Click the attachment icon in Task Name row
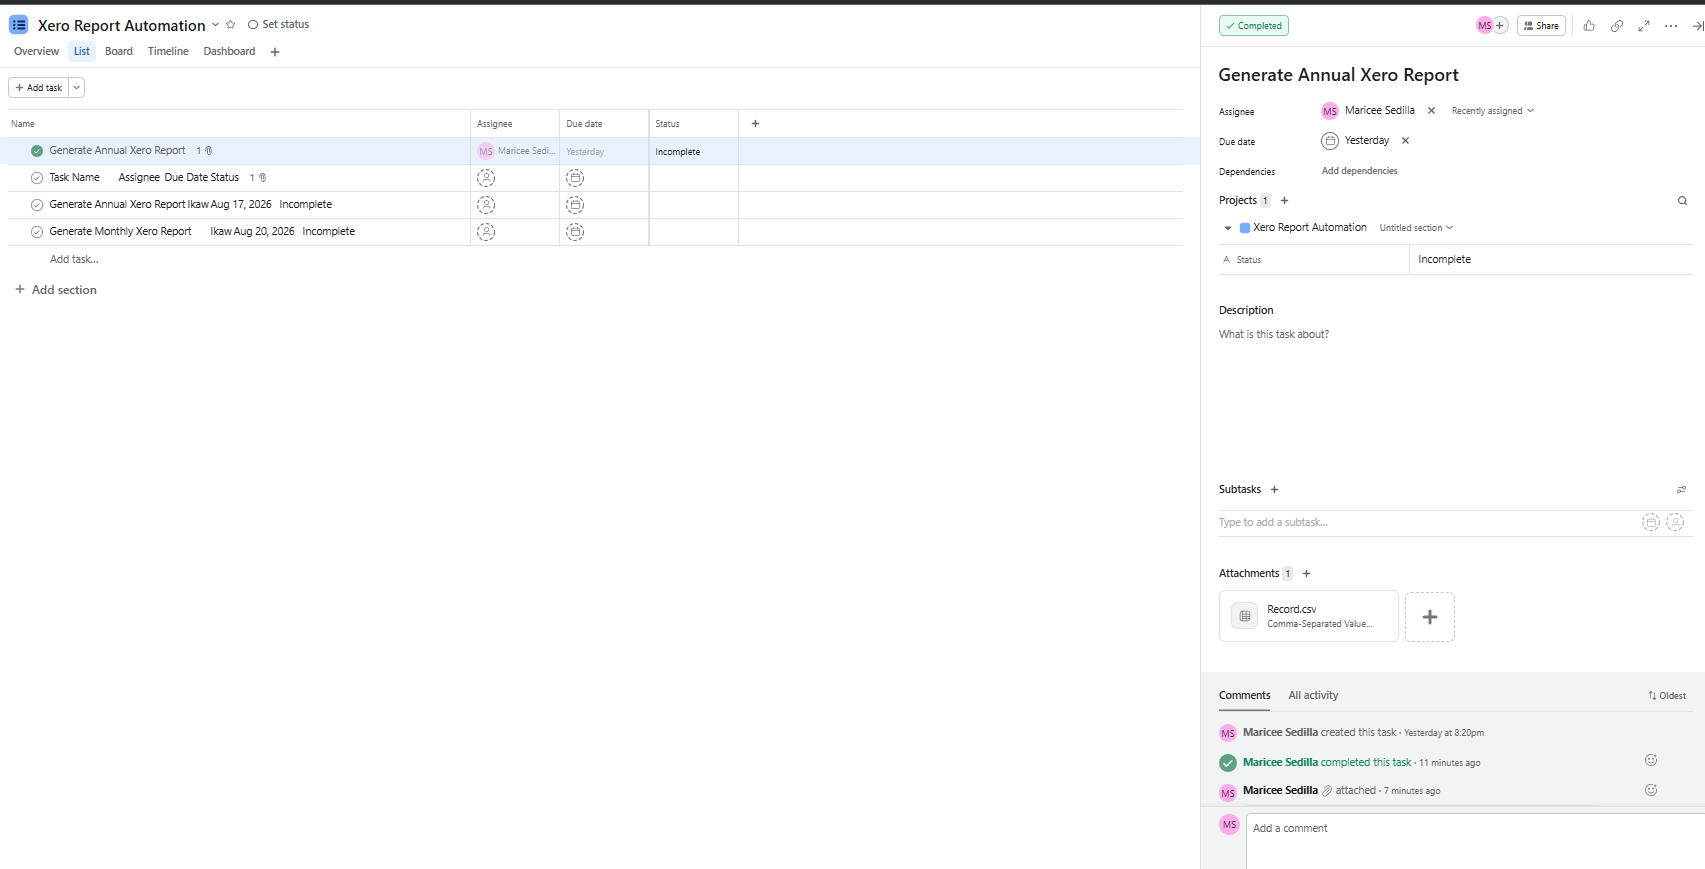The height and width of the screenshot is (869, 1705). coord(262,178)
